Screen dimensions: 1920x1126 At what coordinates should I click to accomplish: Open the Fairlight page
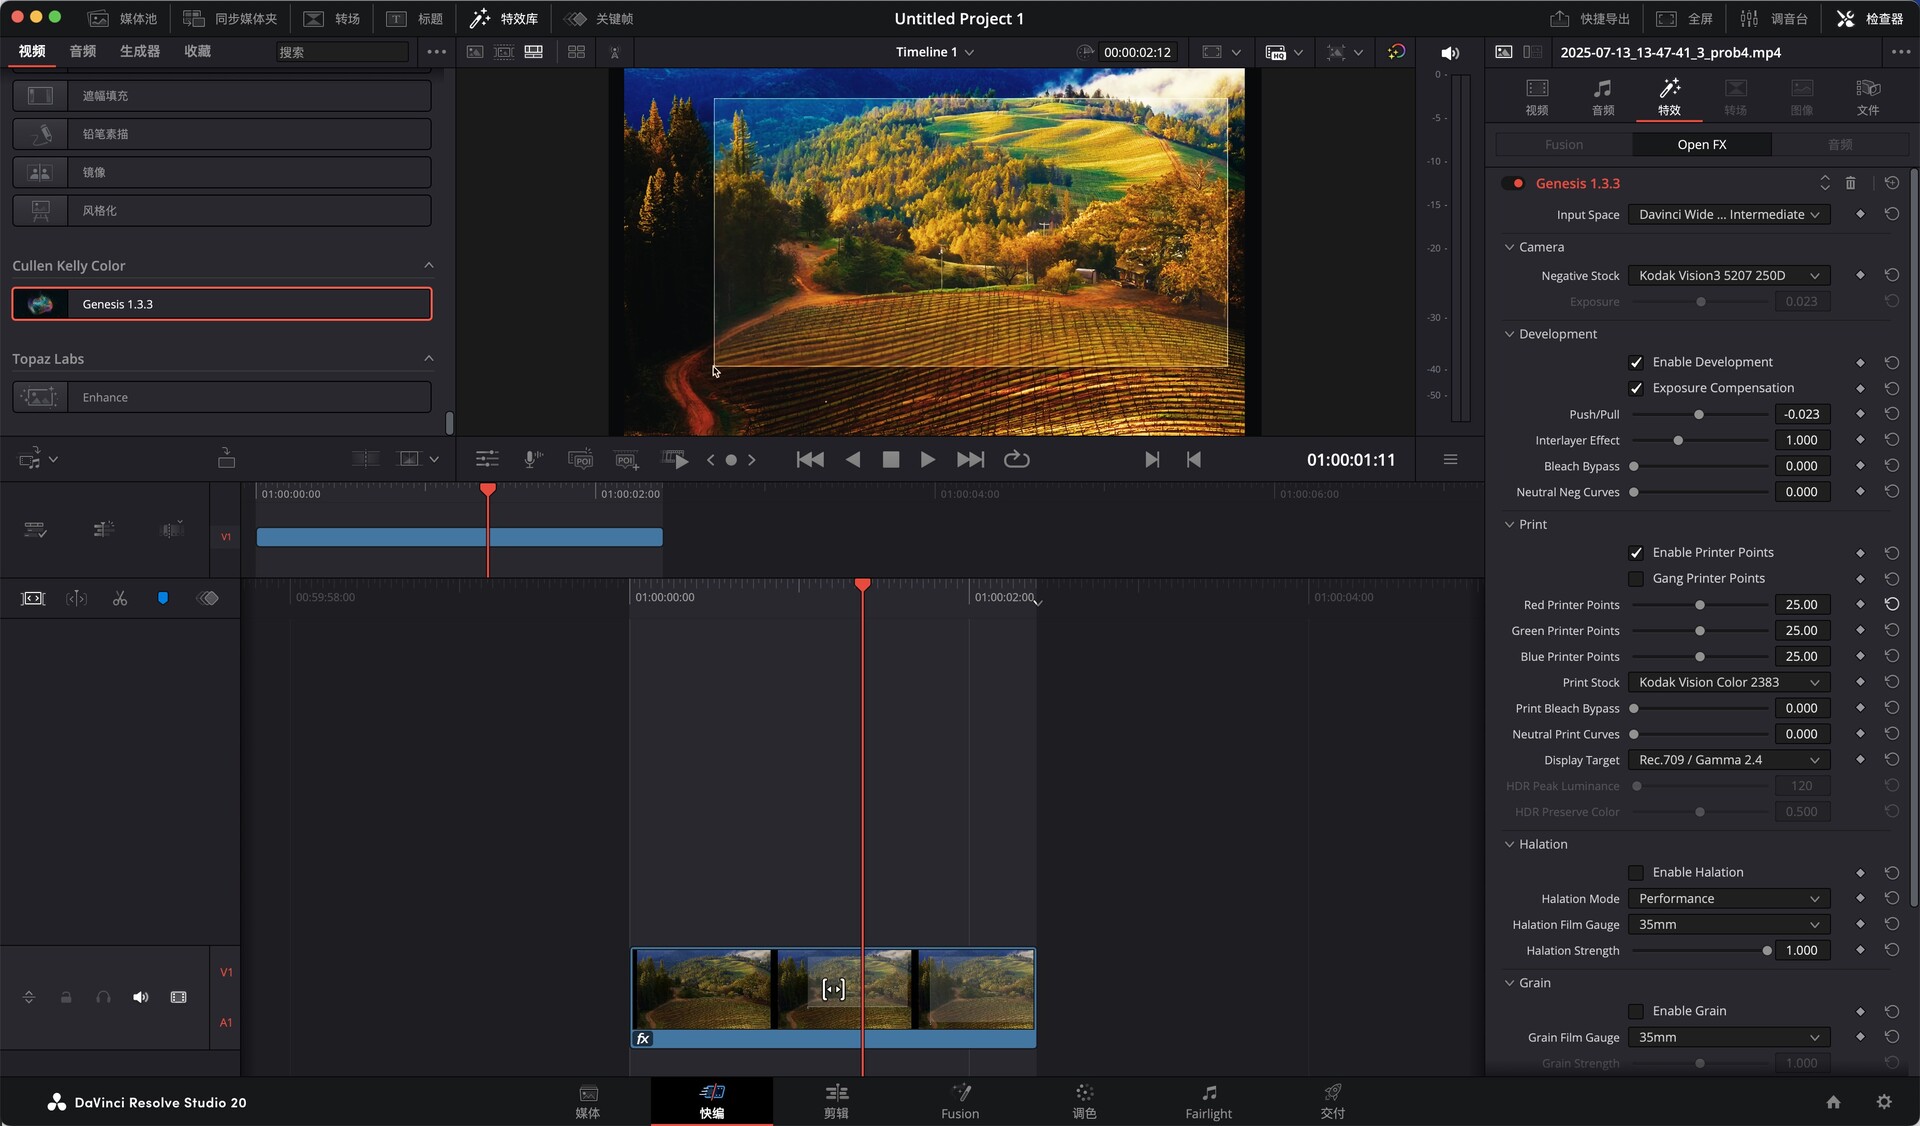pos(1208,1100)
